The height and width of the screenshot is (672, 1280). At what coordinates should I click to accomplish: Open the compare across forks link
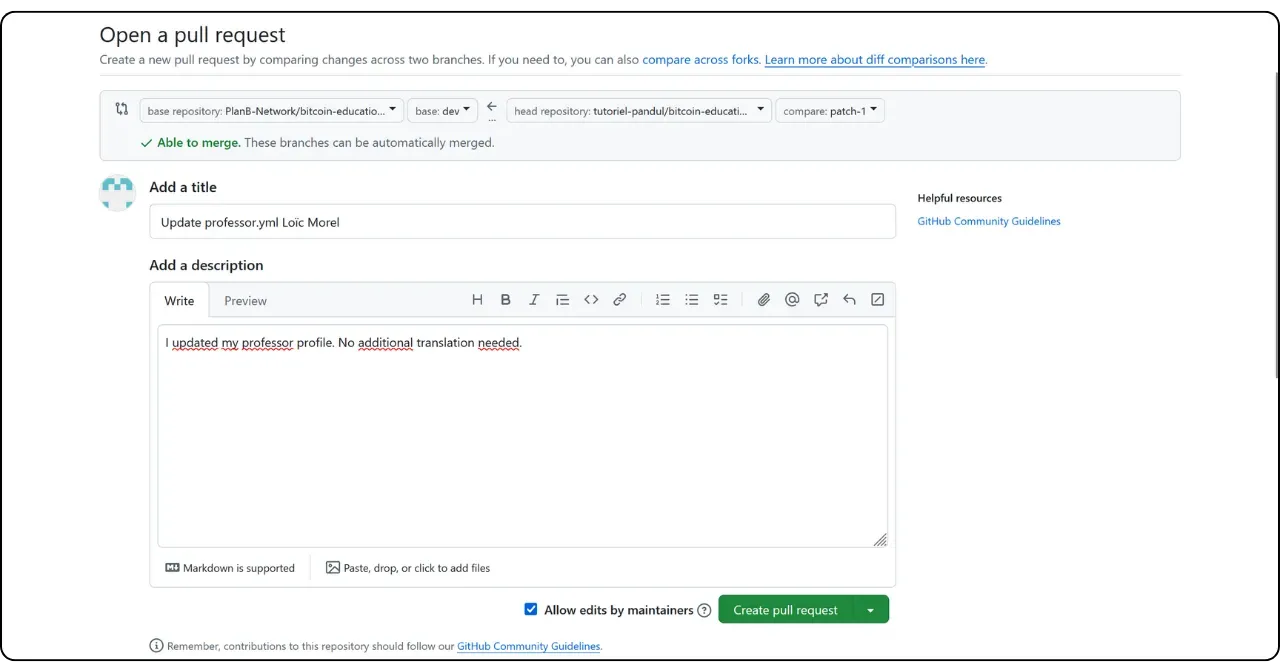(x=700, y=60)
